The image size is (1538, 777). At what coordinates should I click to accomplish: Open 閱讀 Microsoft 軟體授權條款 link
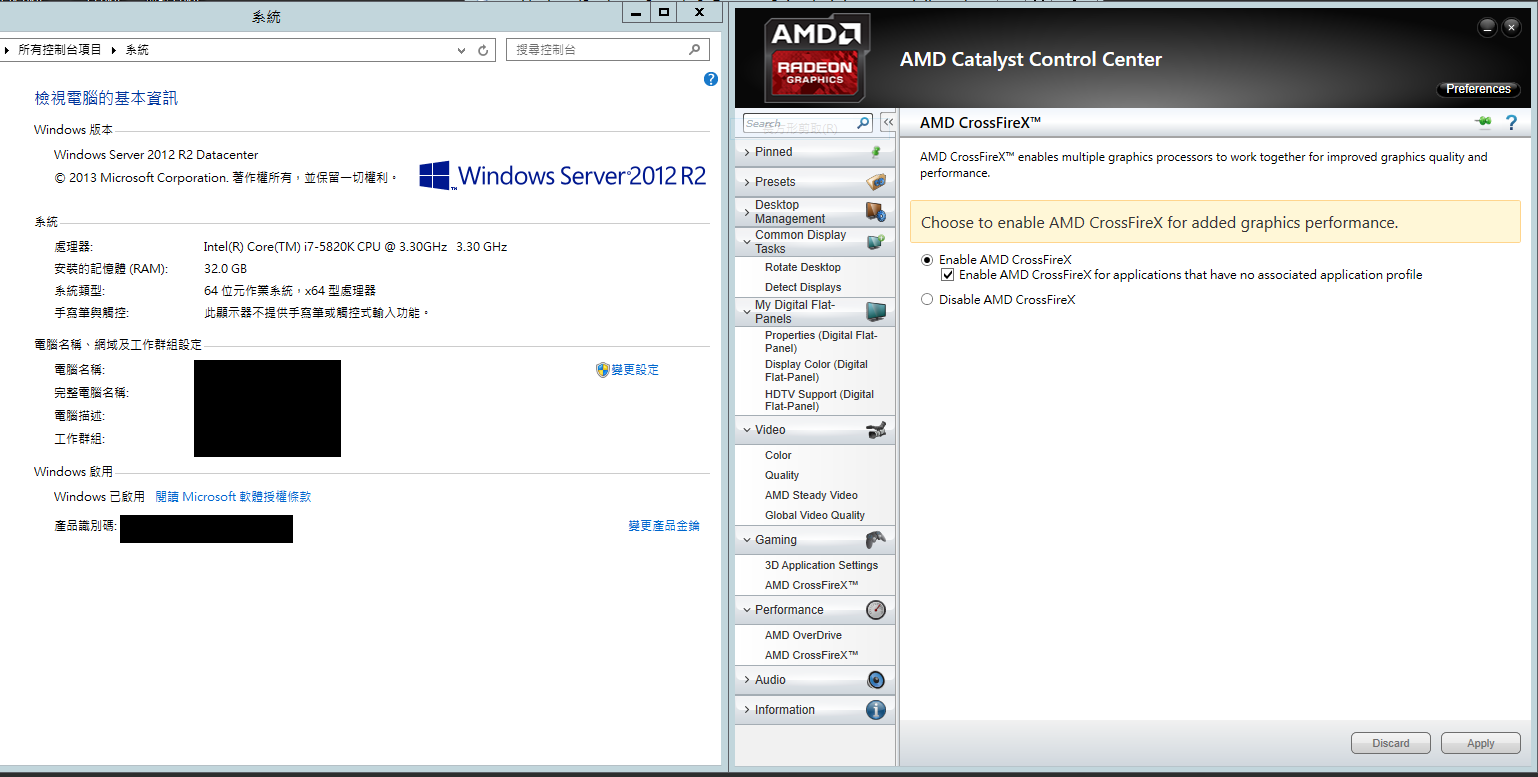[233, 497]
